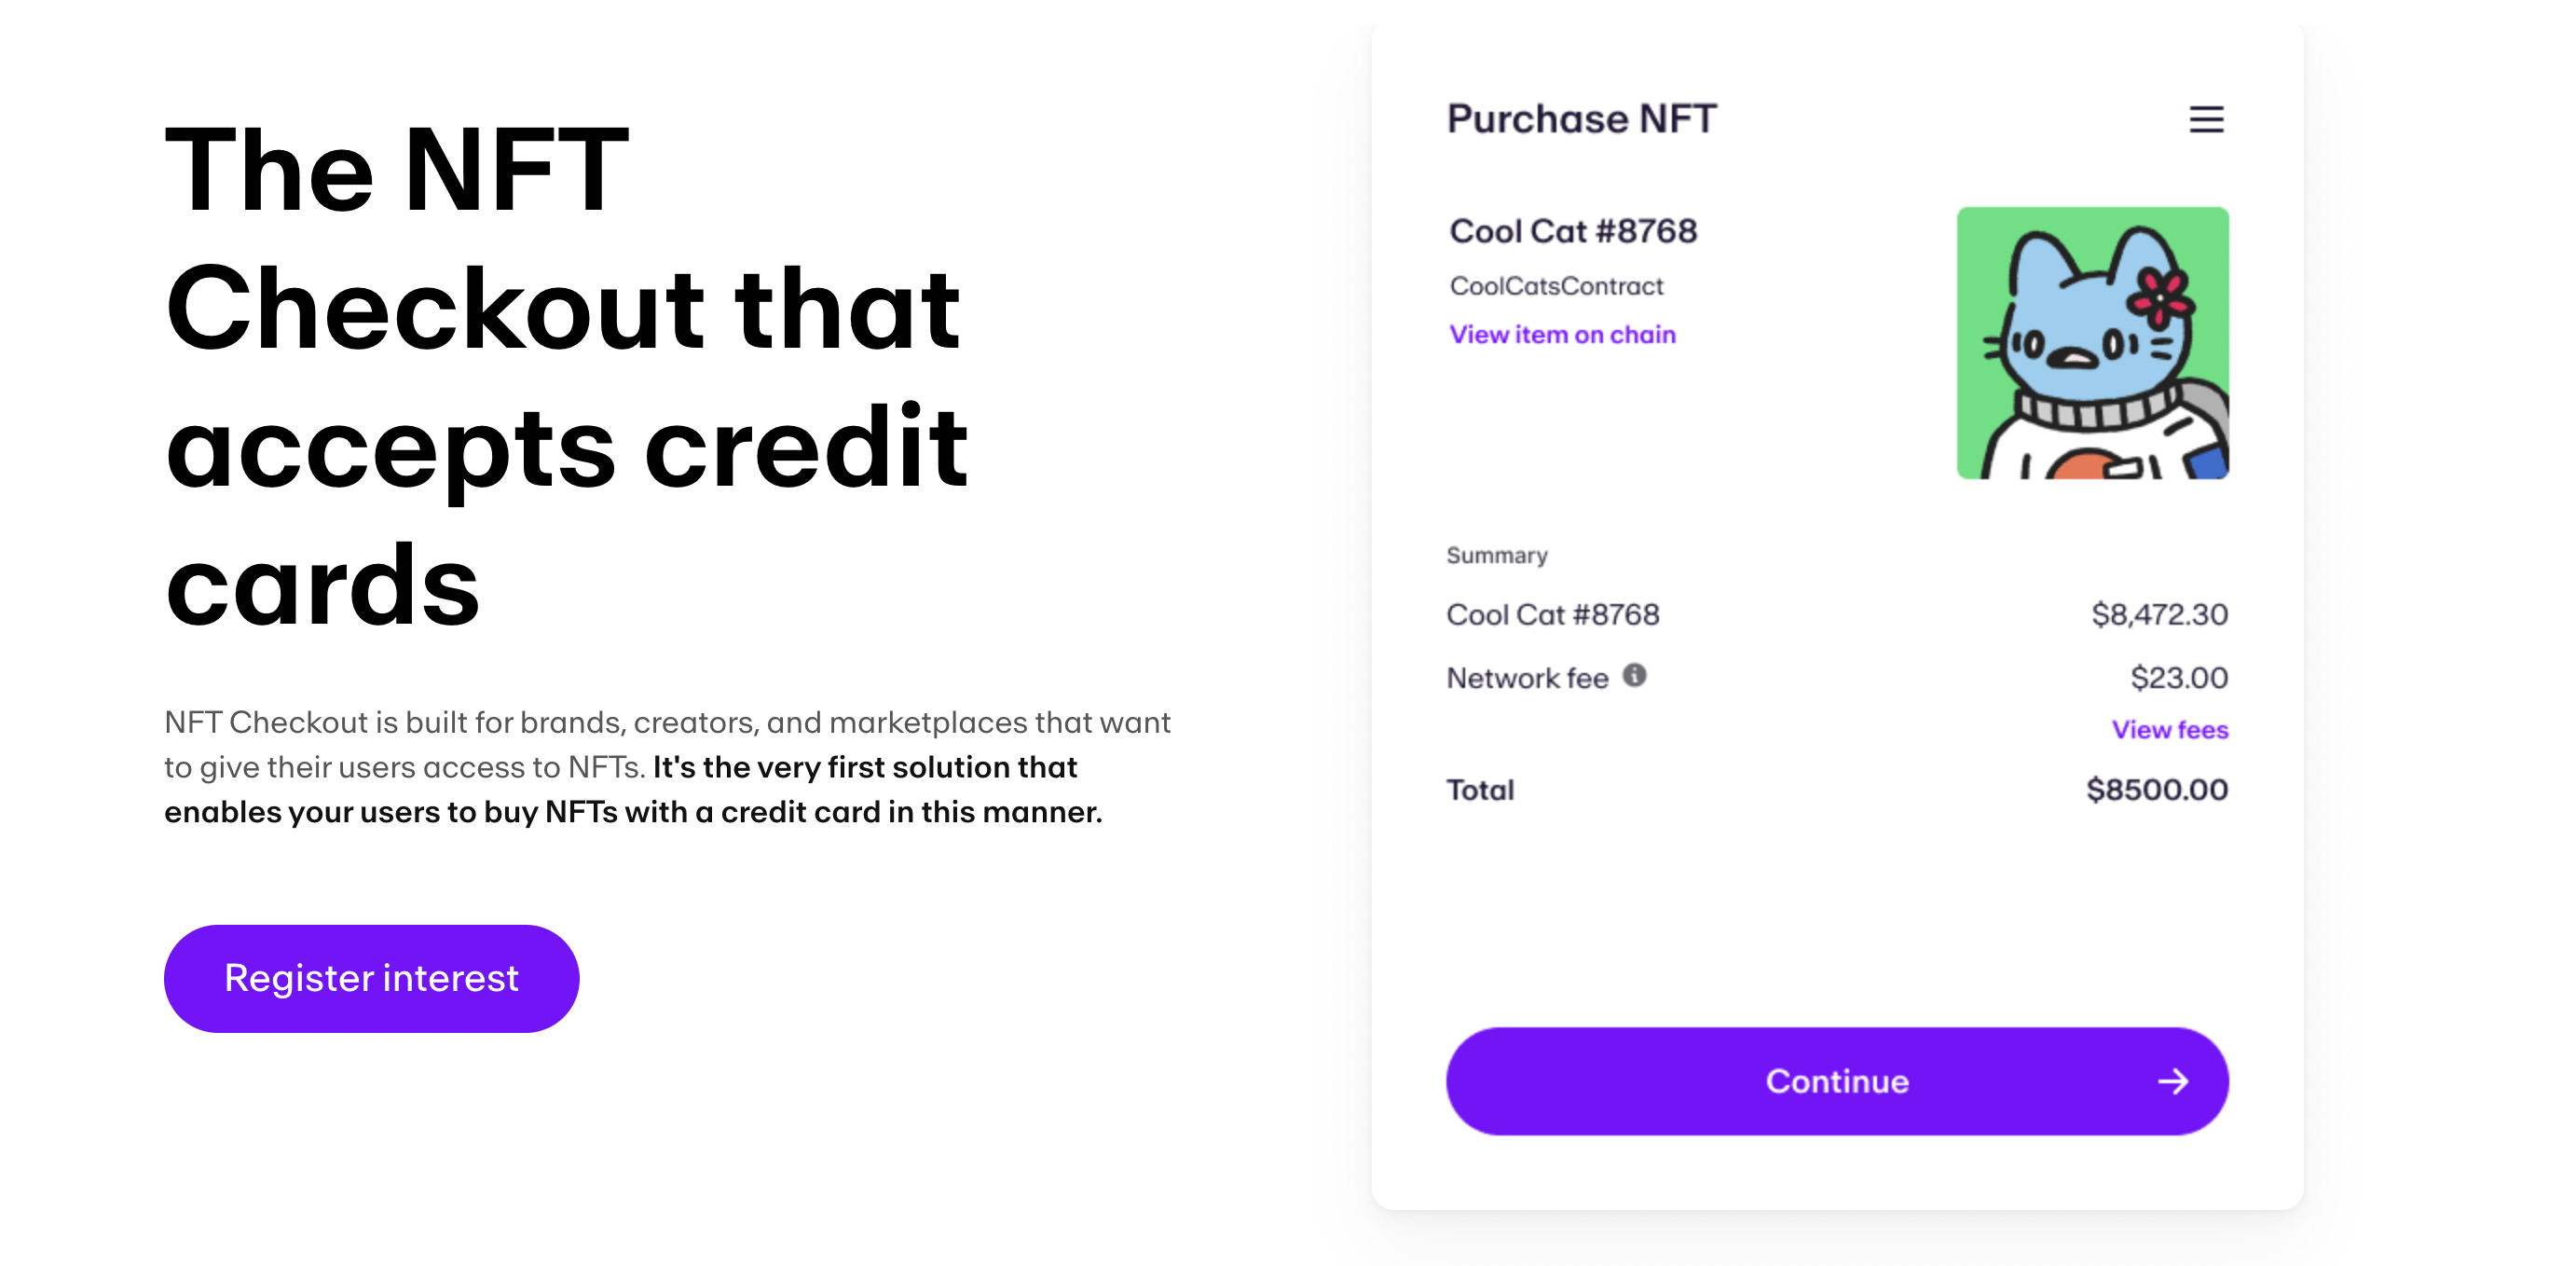Click the "Network fee" label text
The height and width of the screenshot is (1266, 2576).
click(1527, 678)
